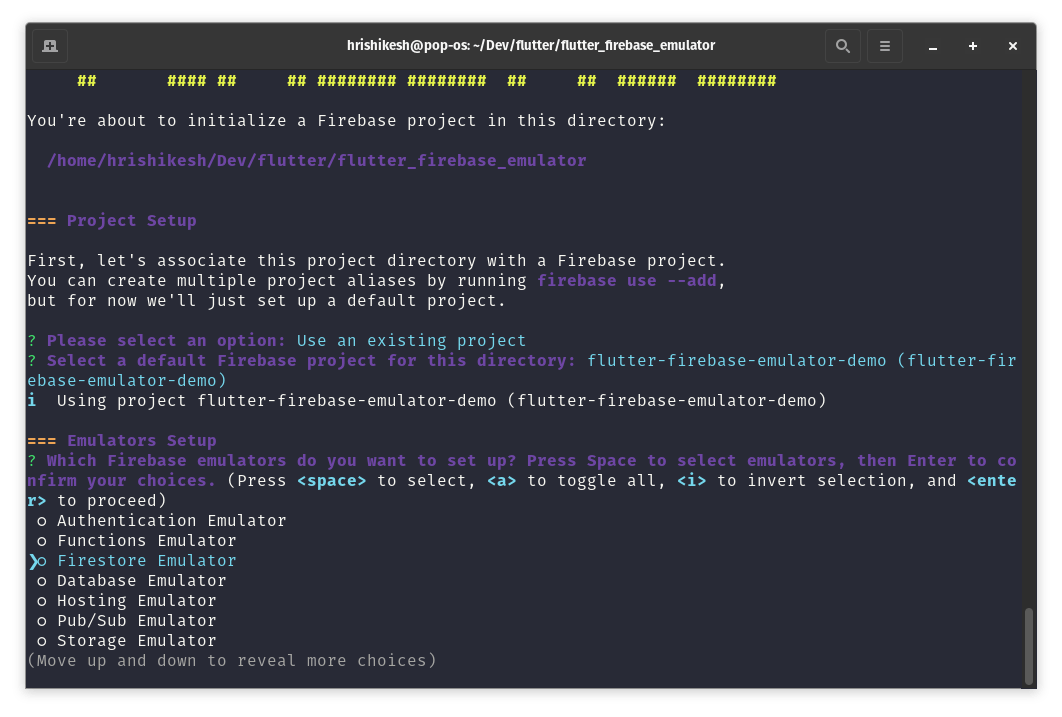Viewport: 1062px width, 717px height.
Task: Minimize the terminal window
Action: (932, 46)
